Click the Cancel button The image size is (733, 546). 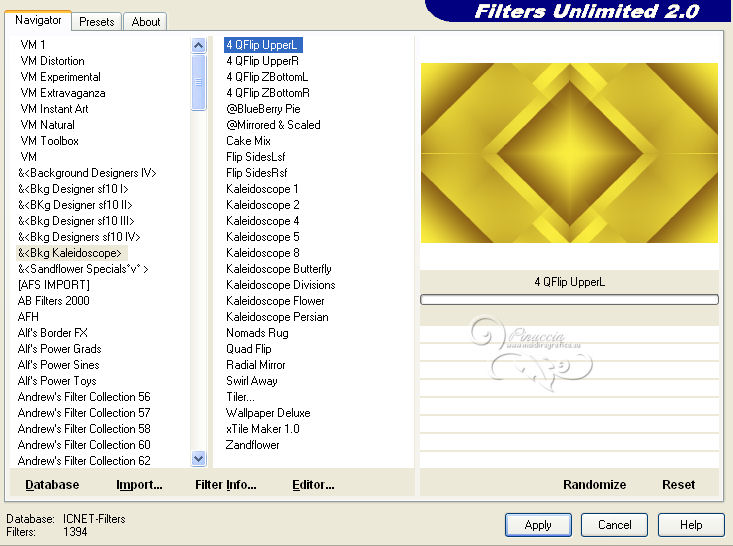(614, 525)
